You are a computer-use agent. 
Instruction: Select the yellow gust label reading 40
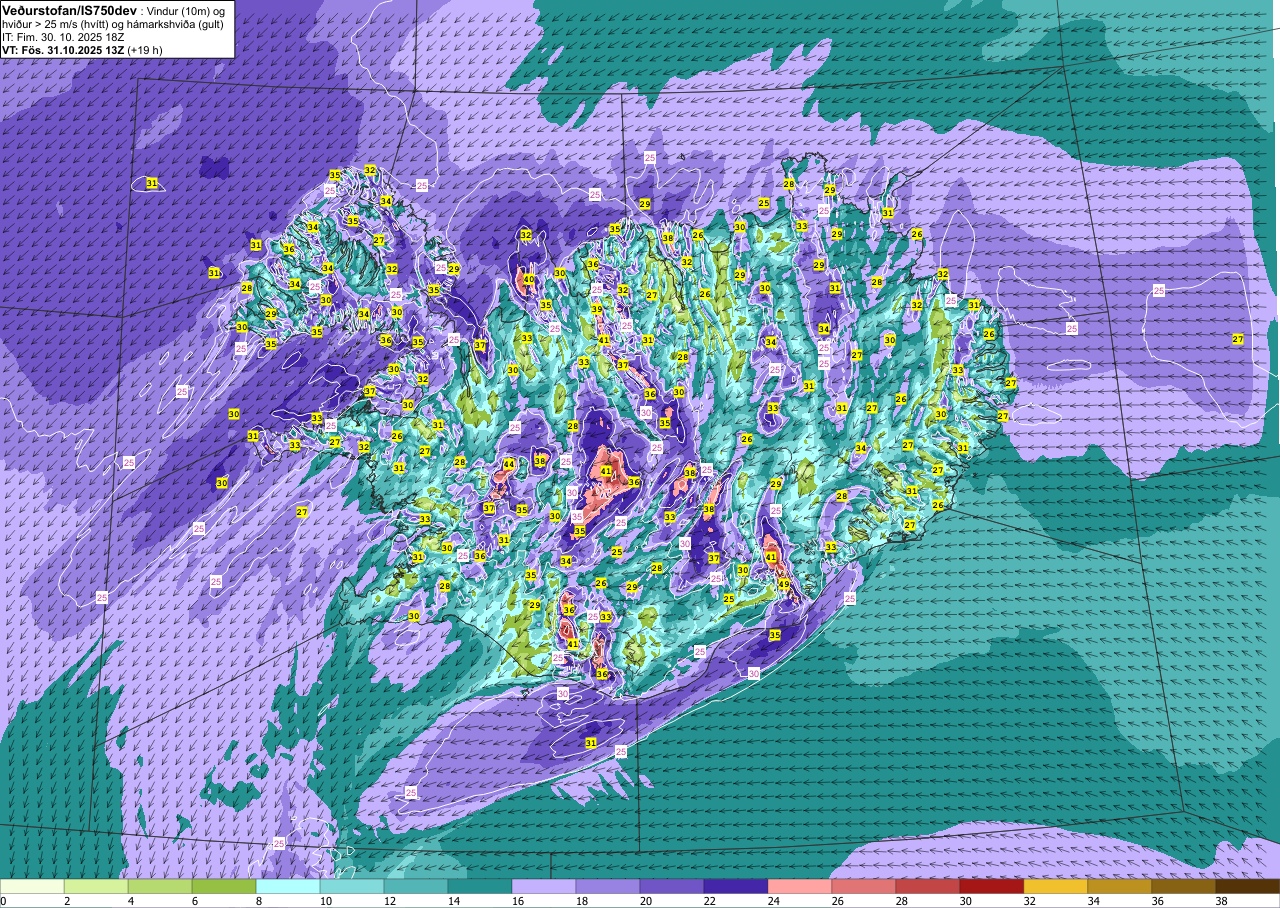[529, 280]
